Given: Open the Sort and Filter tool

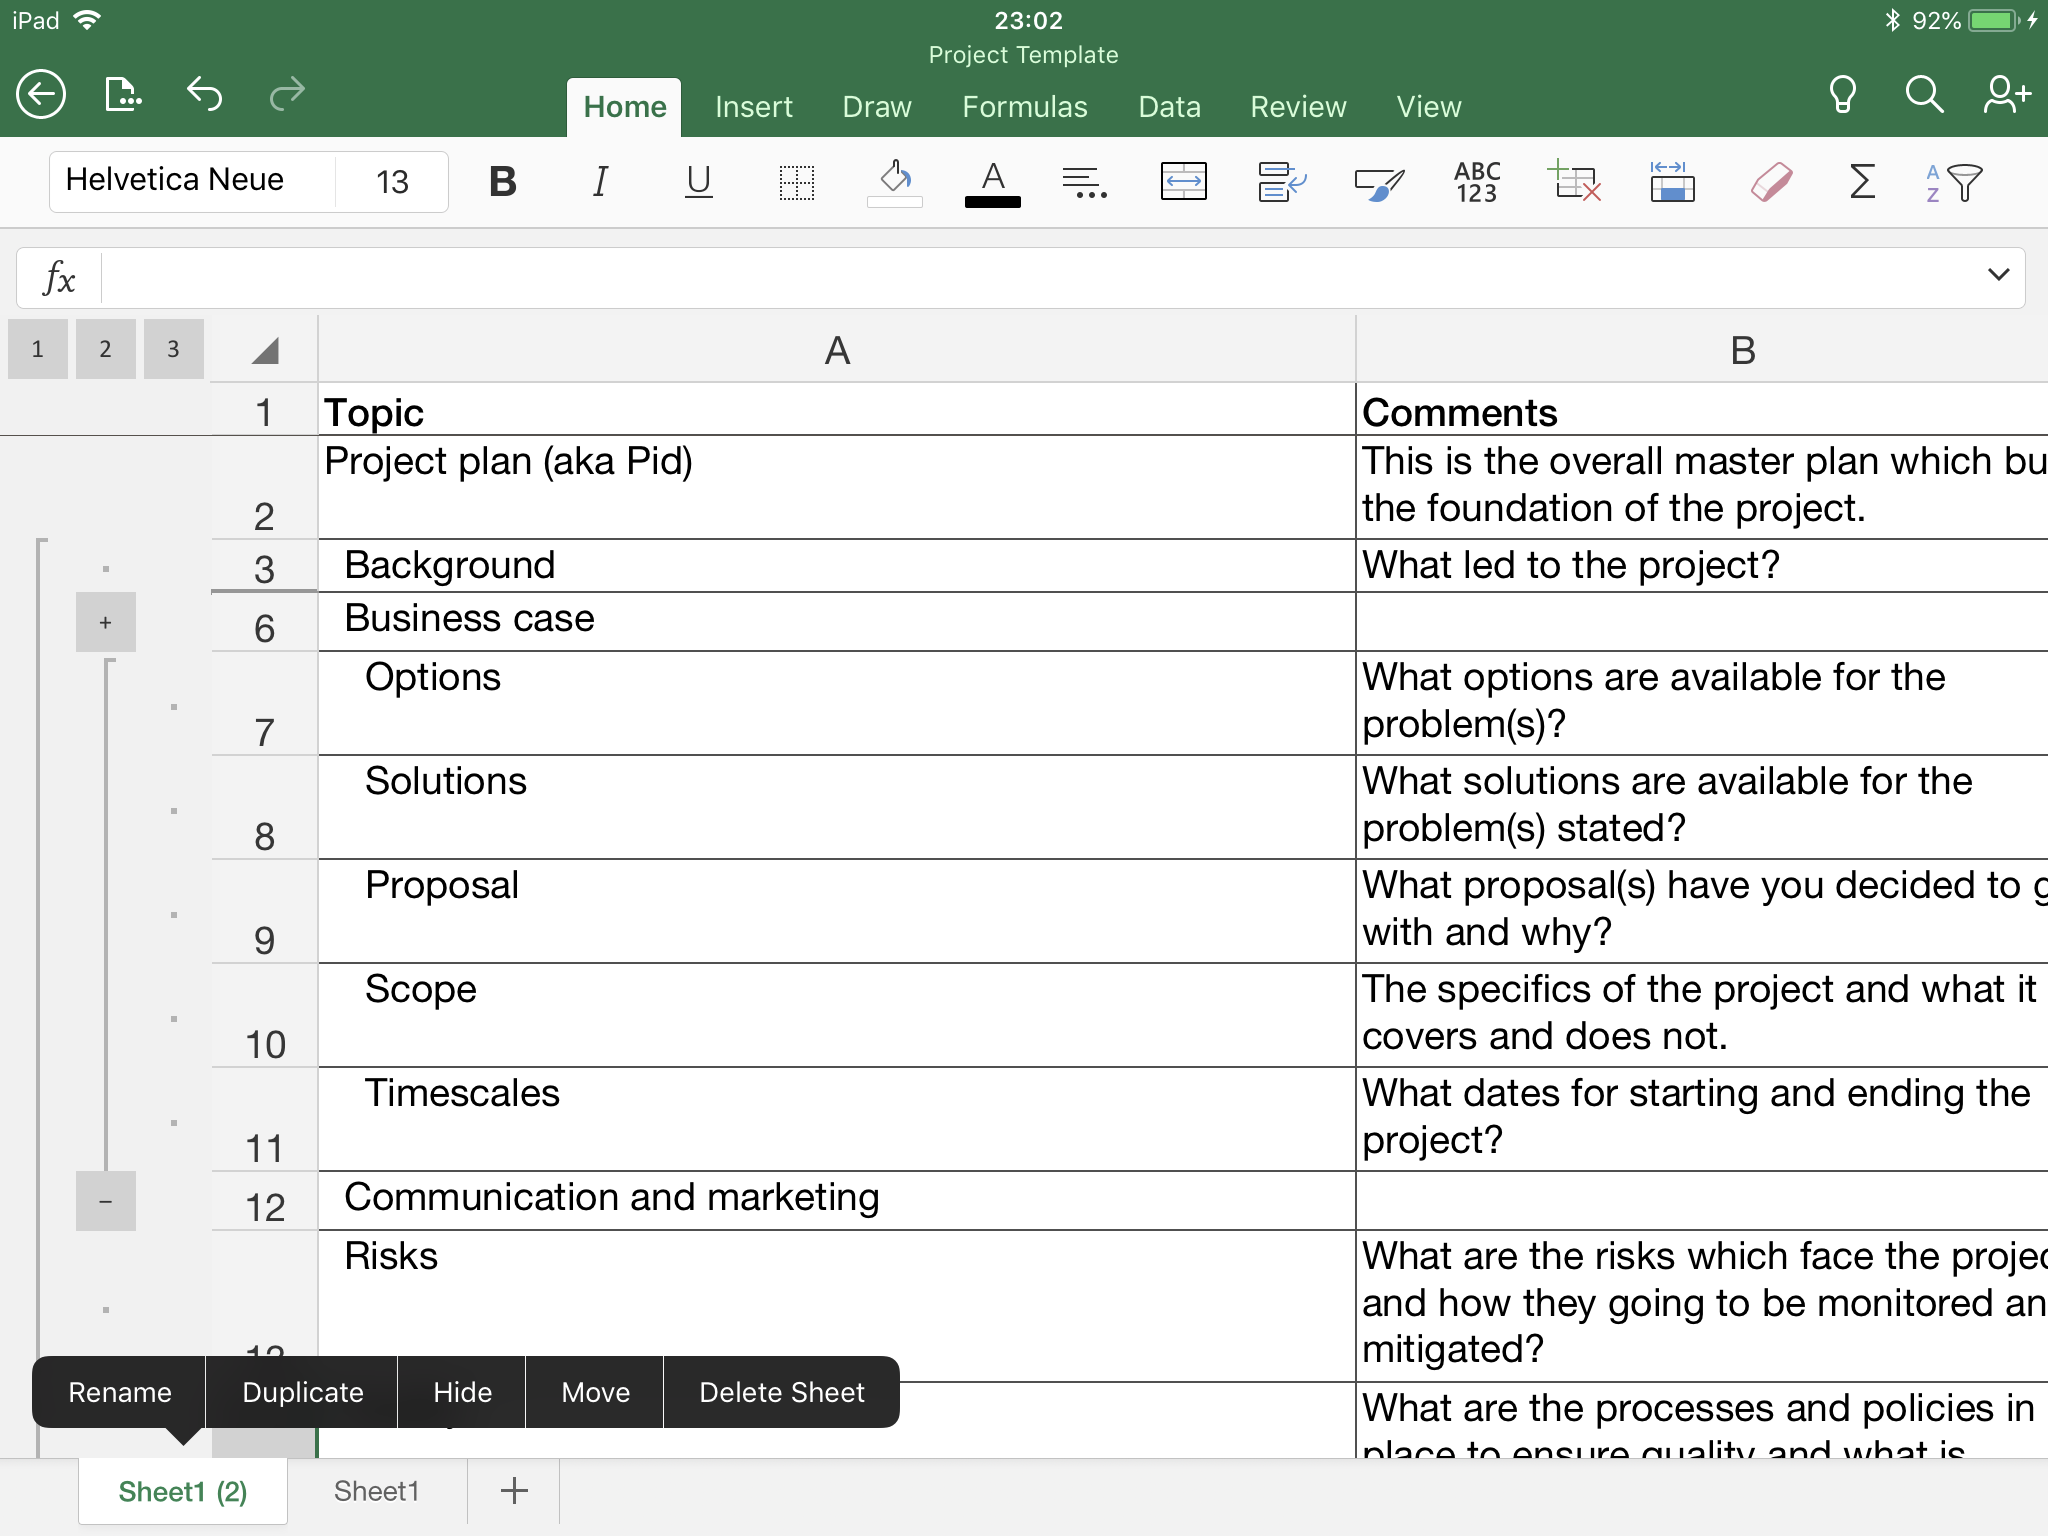Looking at the screenshot, I should coord(1953,182).
